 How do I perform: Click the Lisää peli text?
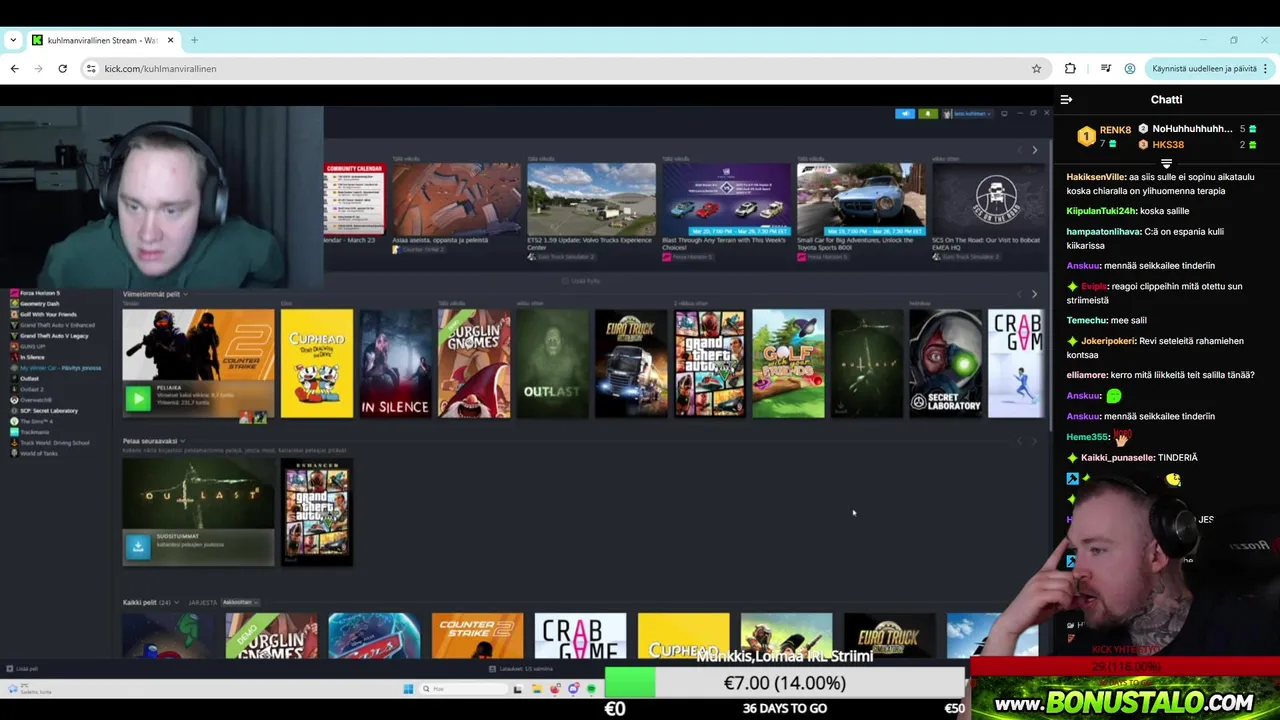point(27,669)
